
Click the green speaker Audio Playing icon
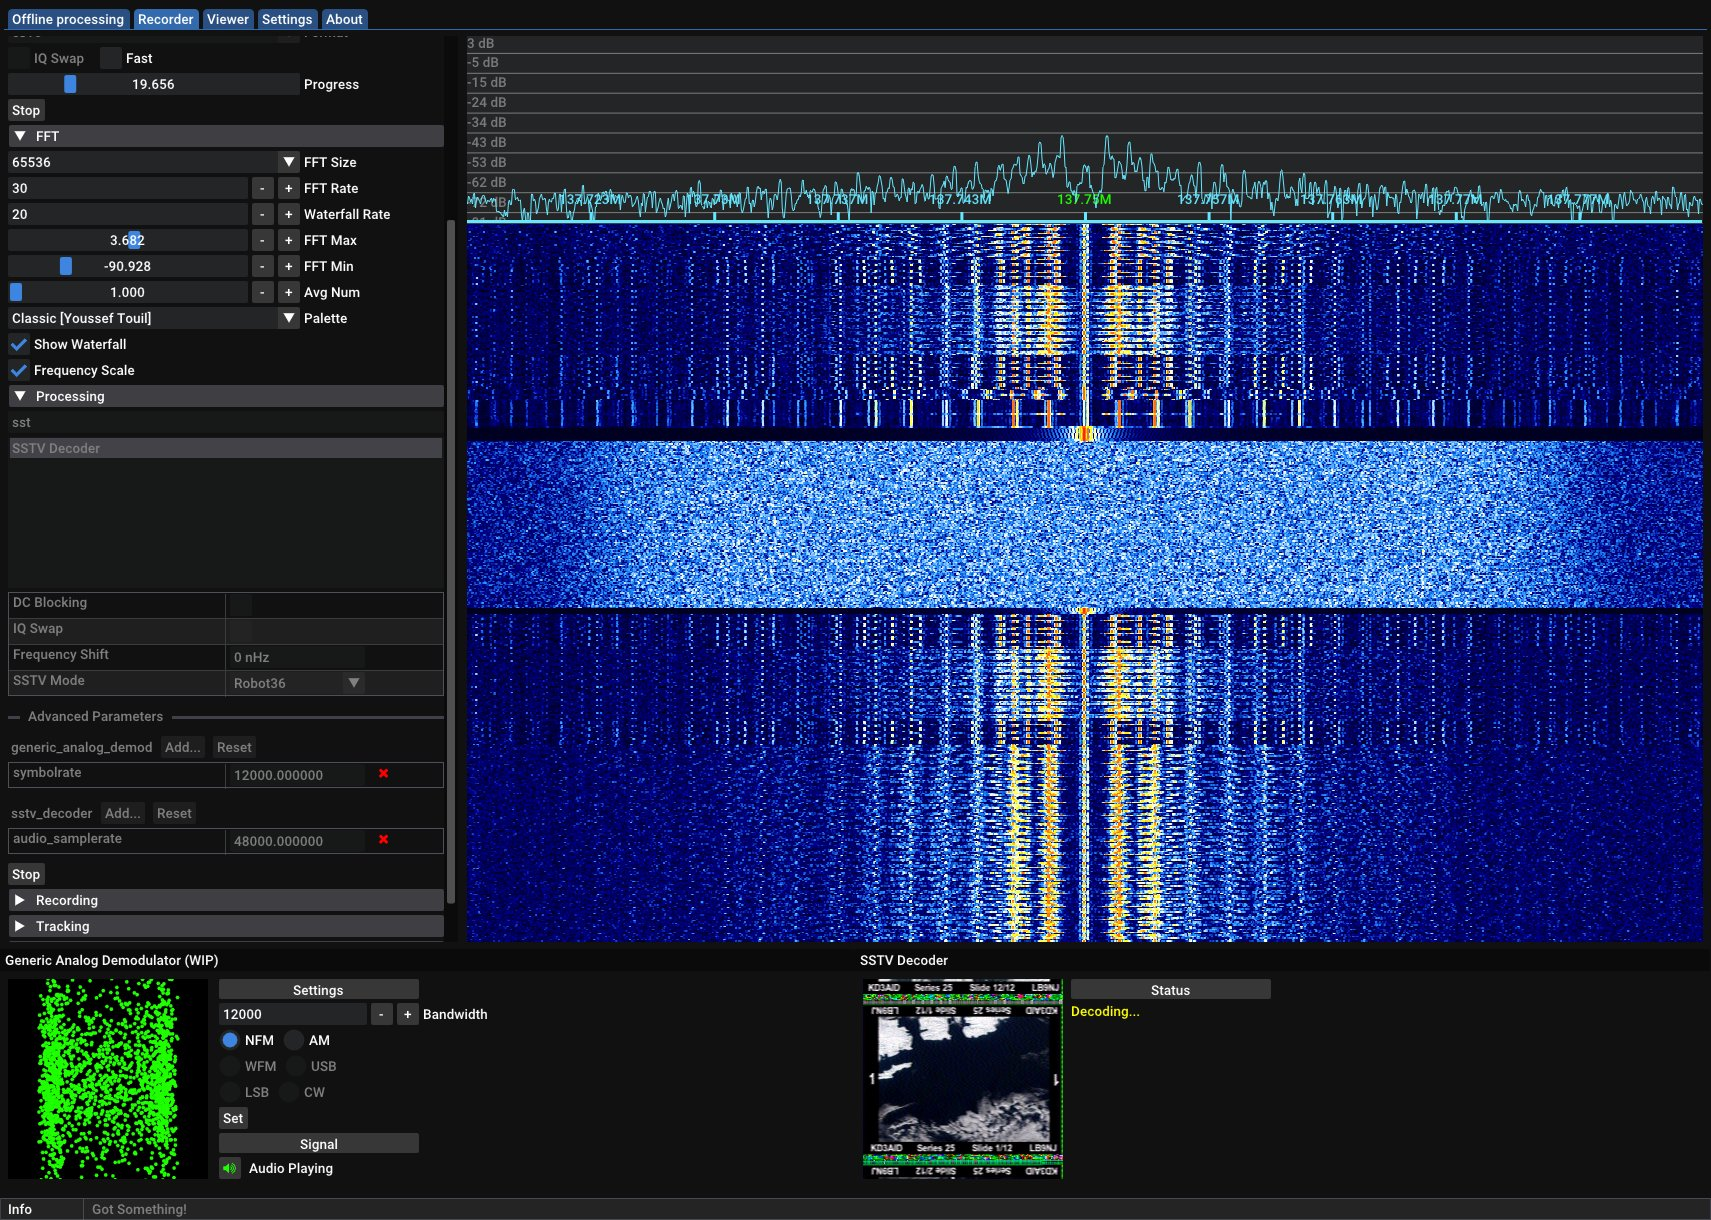[230, 1168]
